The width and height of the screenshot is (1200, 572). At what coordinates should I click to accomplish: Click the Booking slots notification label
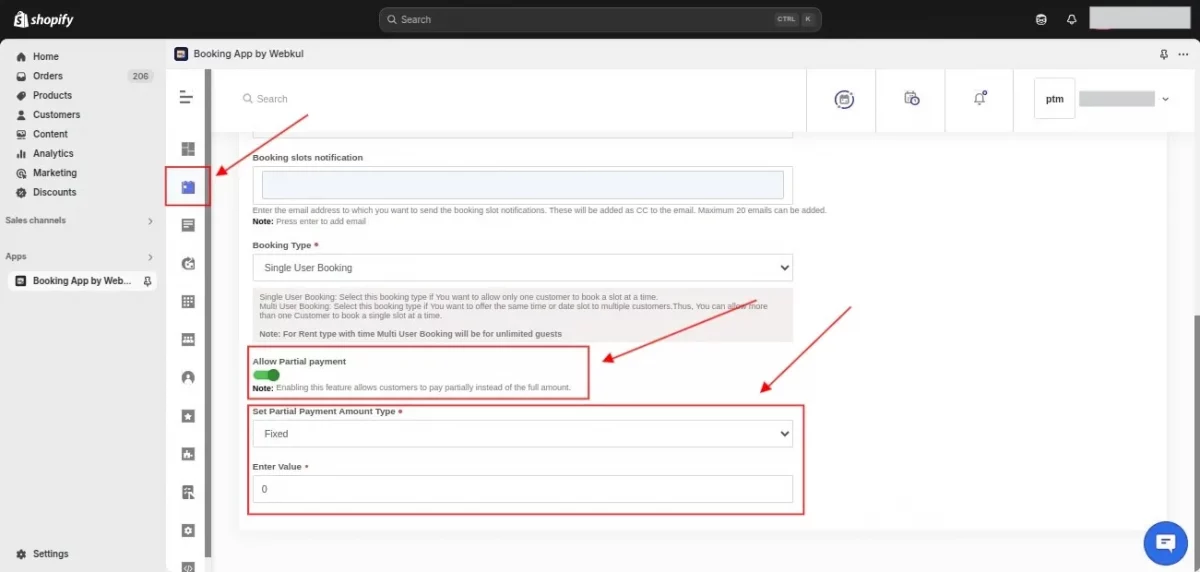coord(308,157)
